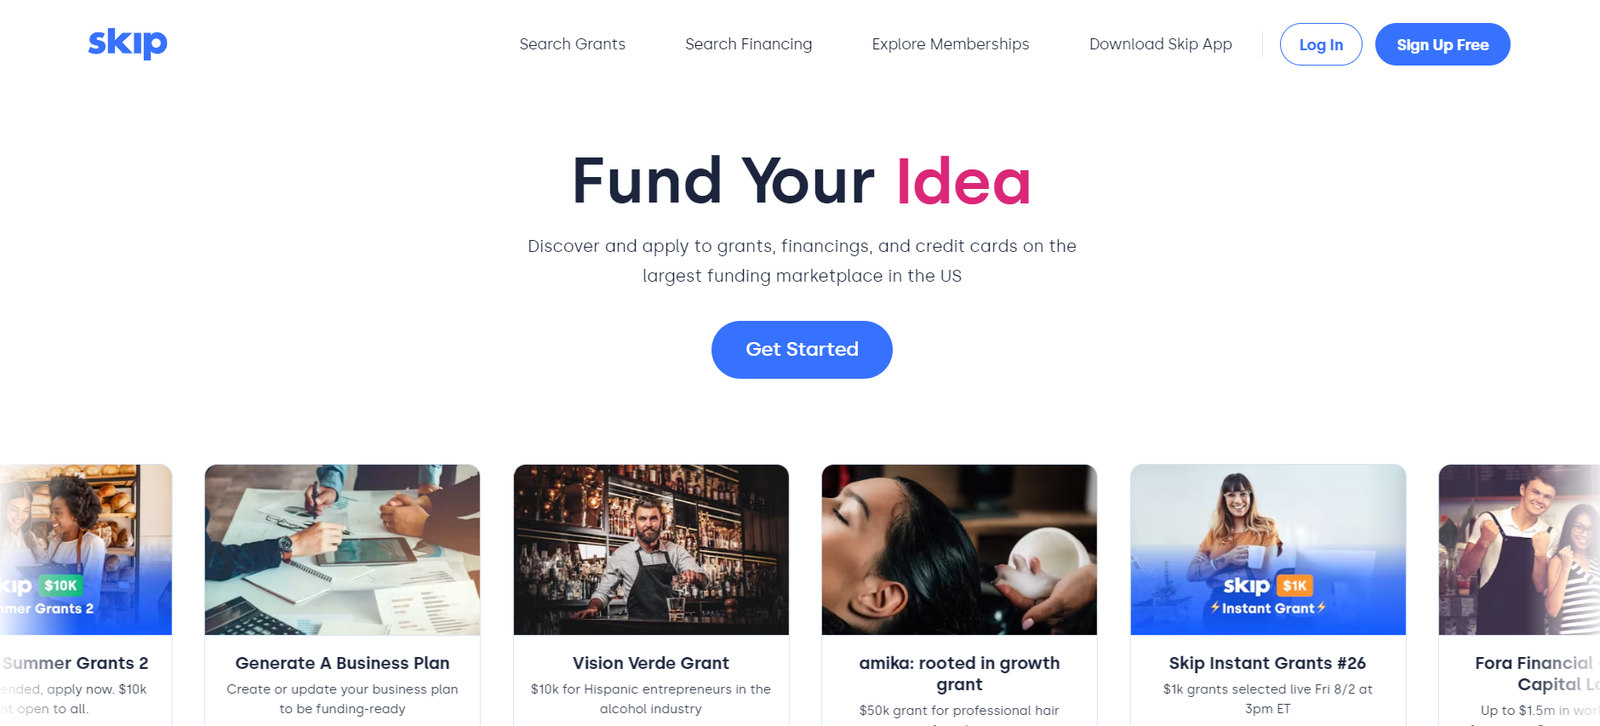Open the Search Financing menu item
The height and width of the screenshot is (726, 1600).
click(x=748, y=44)
